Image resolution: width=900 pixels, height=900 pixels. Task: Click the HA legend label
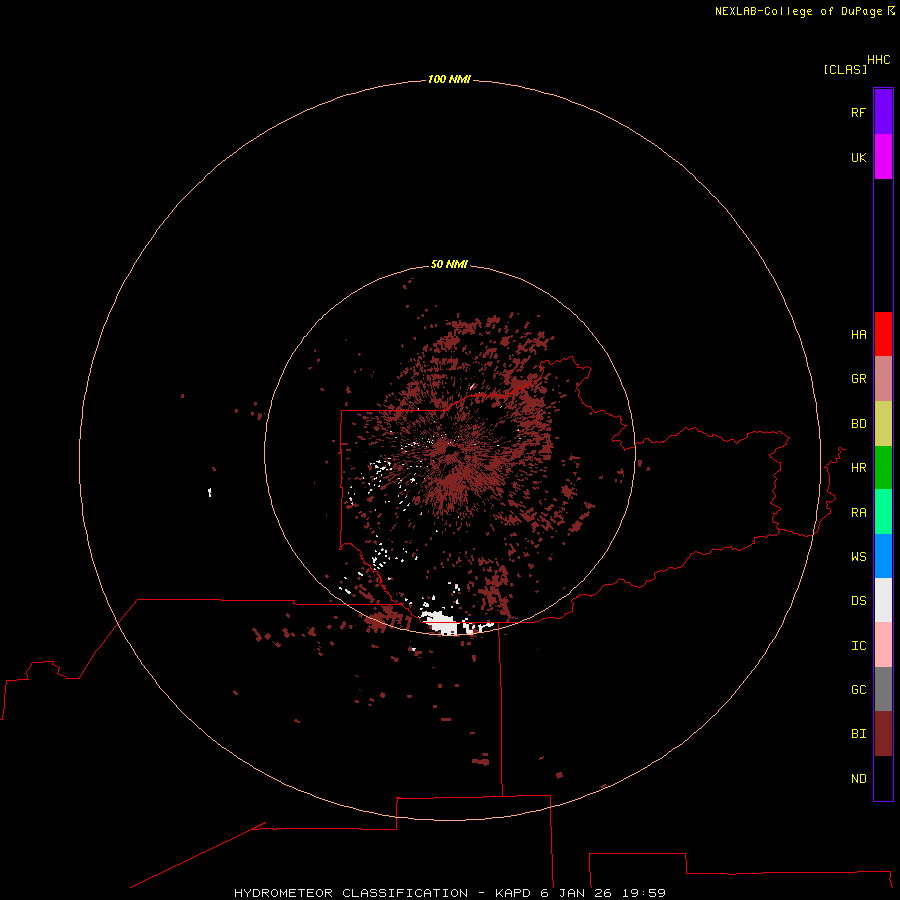coord(858,334)
